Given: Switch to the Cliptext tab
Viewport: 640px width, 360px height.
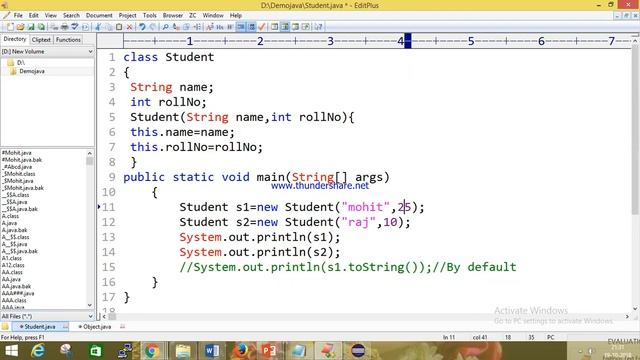Looking at the screenshot, I should tap(41, 40).
